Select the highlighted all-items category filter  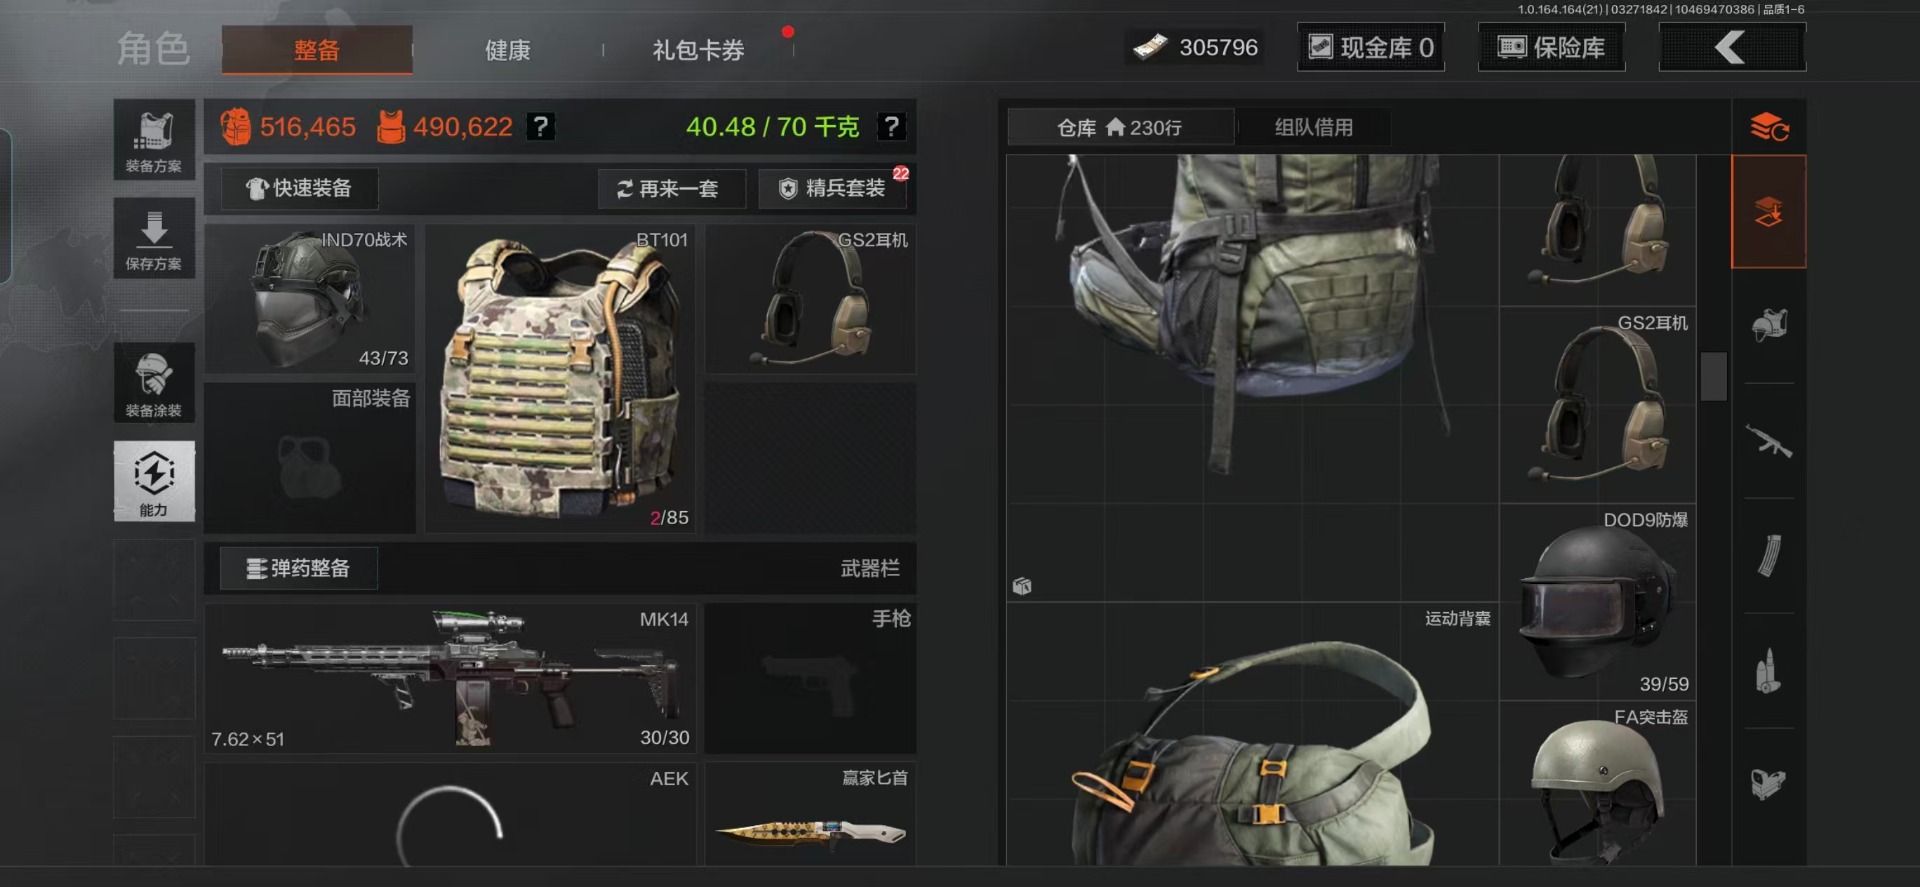(1768, 211)
